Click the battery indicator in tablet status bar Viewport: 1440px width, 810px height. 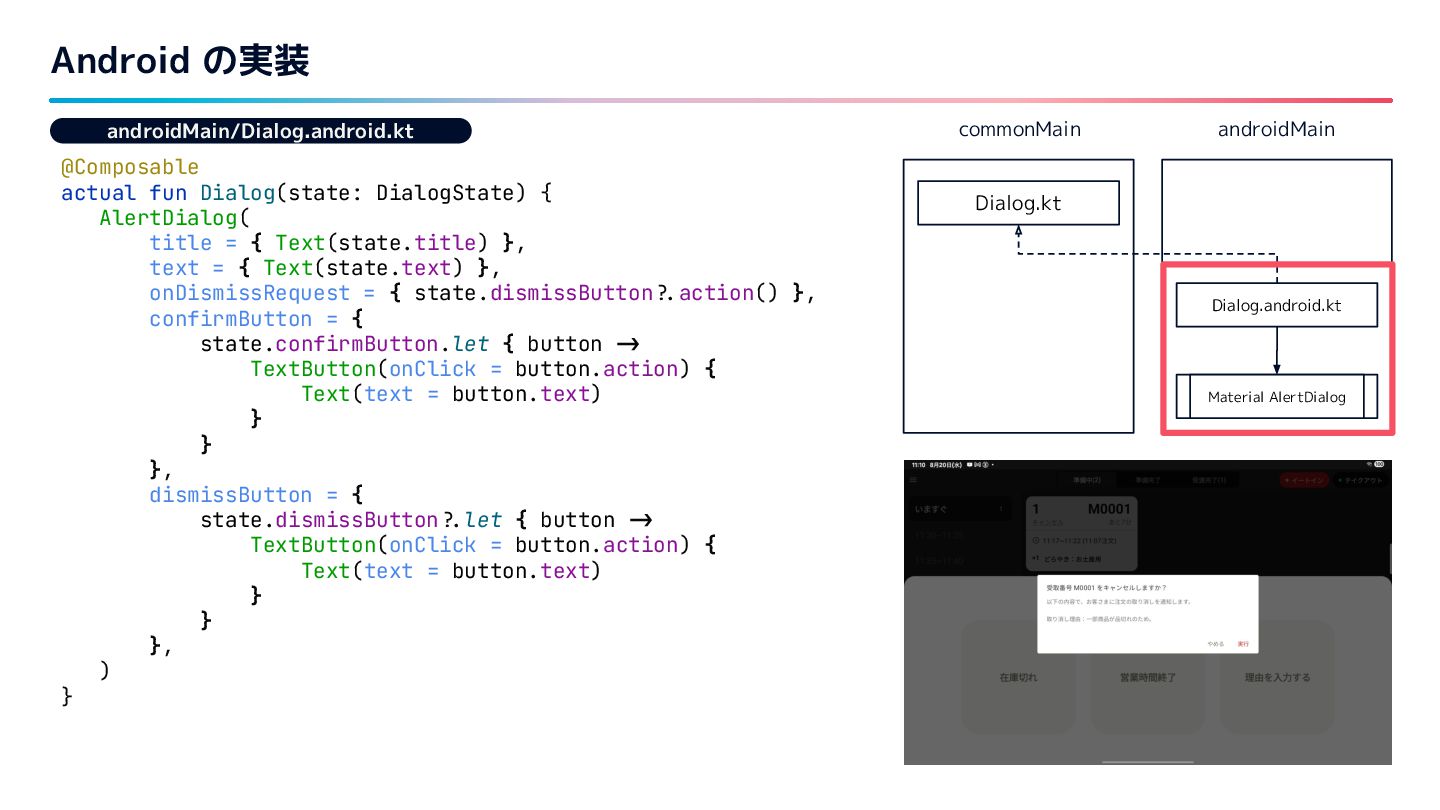(x=1379, y=464)
